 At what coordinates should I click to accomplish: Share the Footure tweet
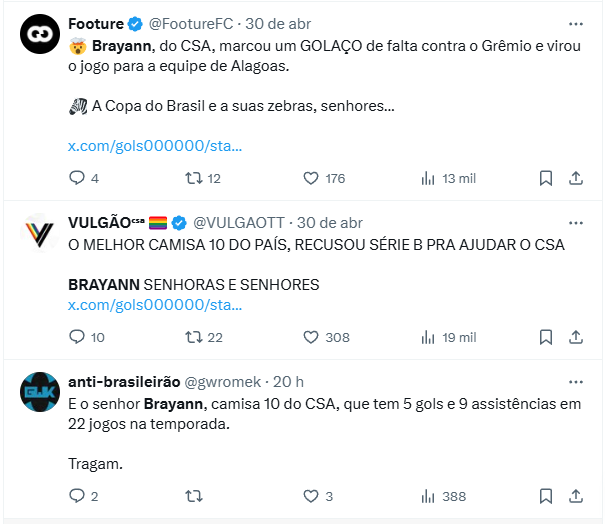pyautogui.click(x=576, y=178)
